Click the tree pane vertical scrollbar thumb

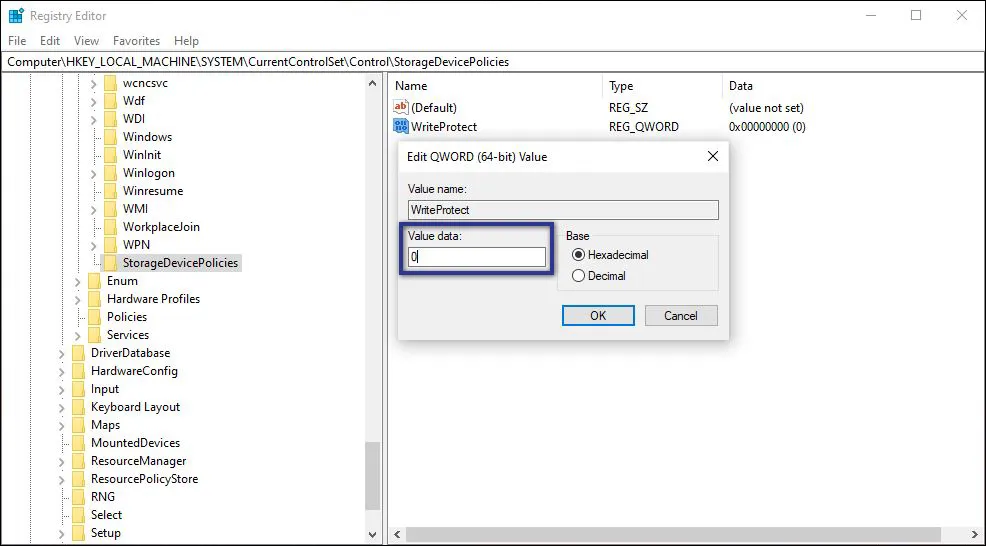pos(373,477)
